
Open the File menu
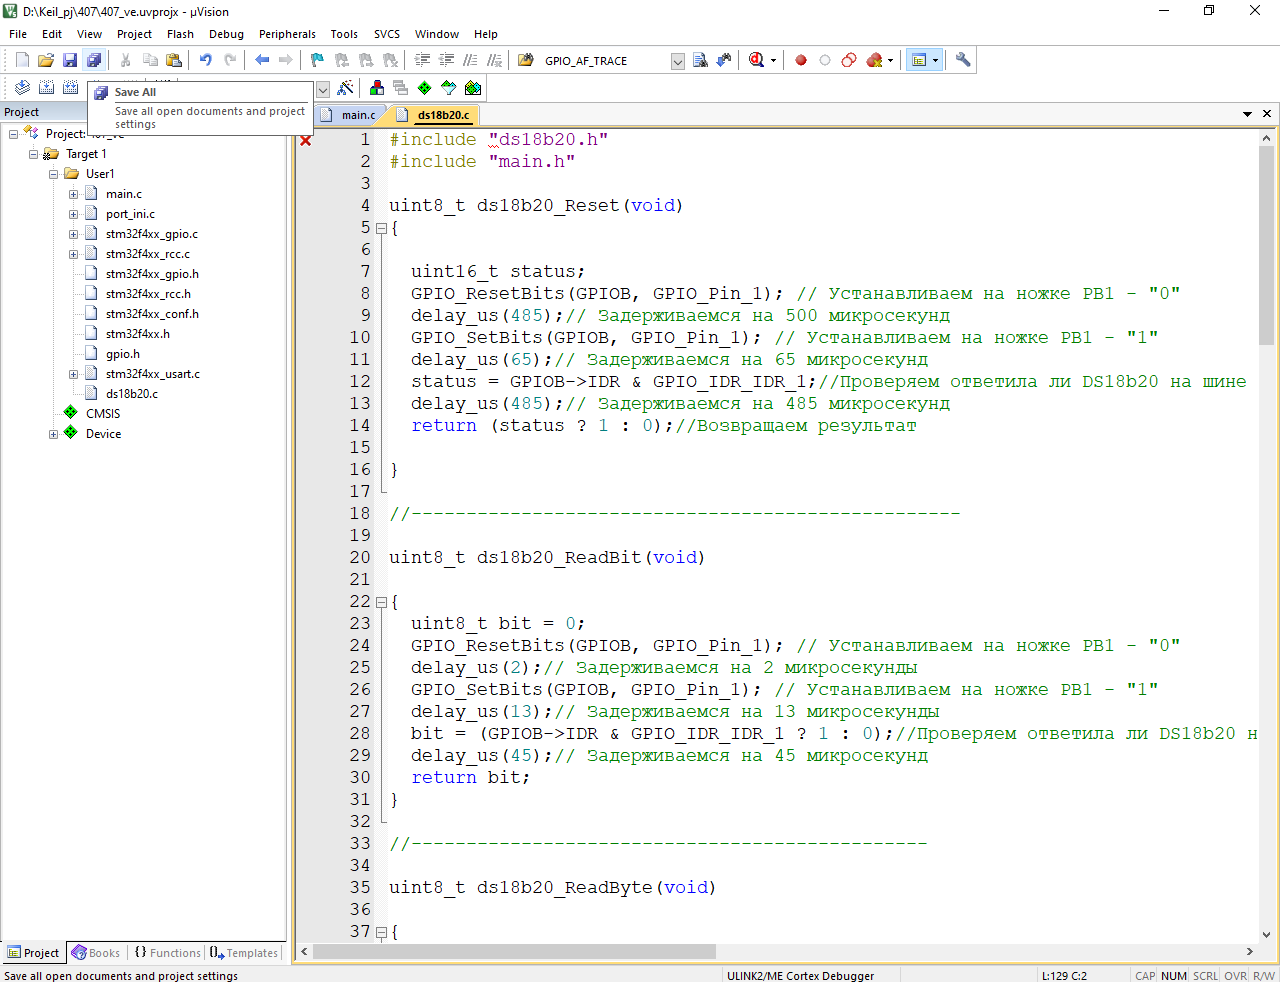(x=18, y=34)
